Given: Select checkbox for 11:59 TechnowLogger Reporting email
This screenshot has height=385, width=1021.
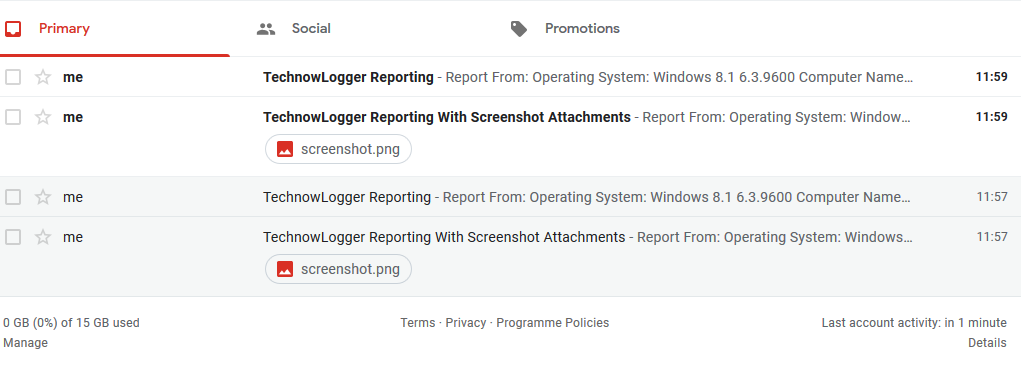Looking at the screenshot, I should (x=13, y=77).
